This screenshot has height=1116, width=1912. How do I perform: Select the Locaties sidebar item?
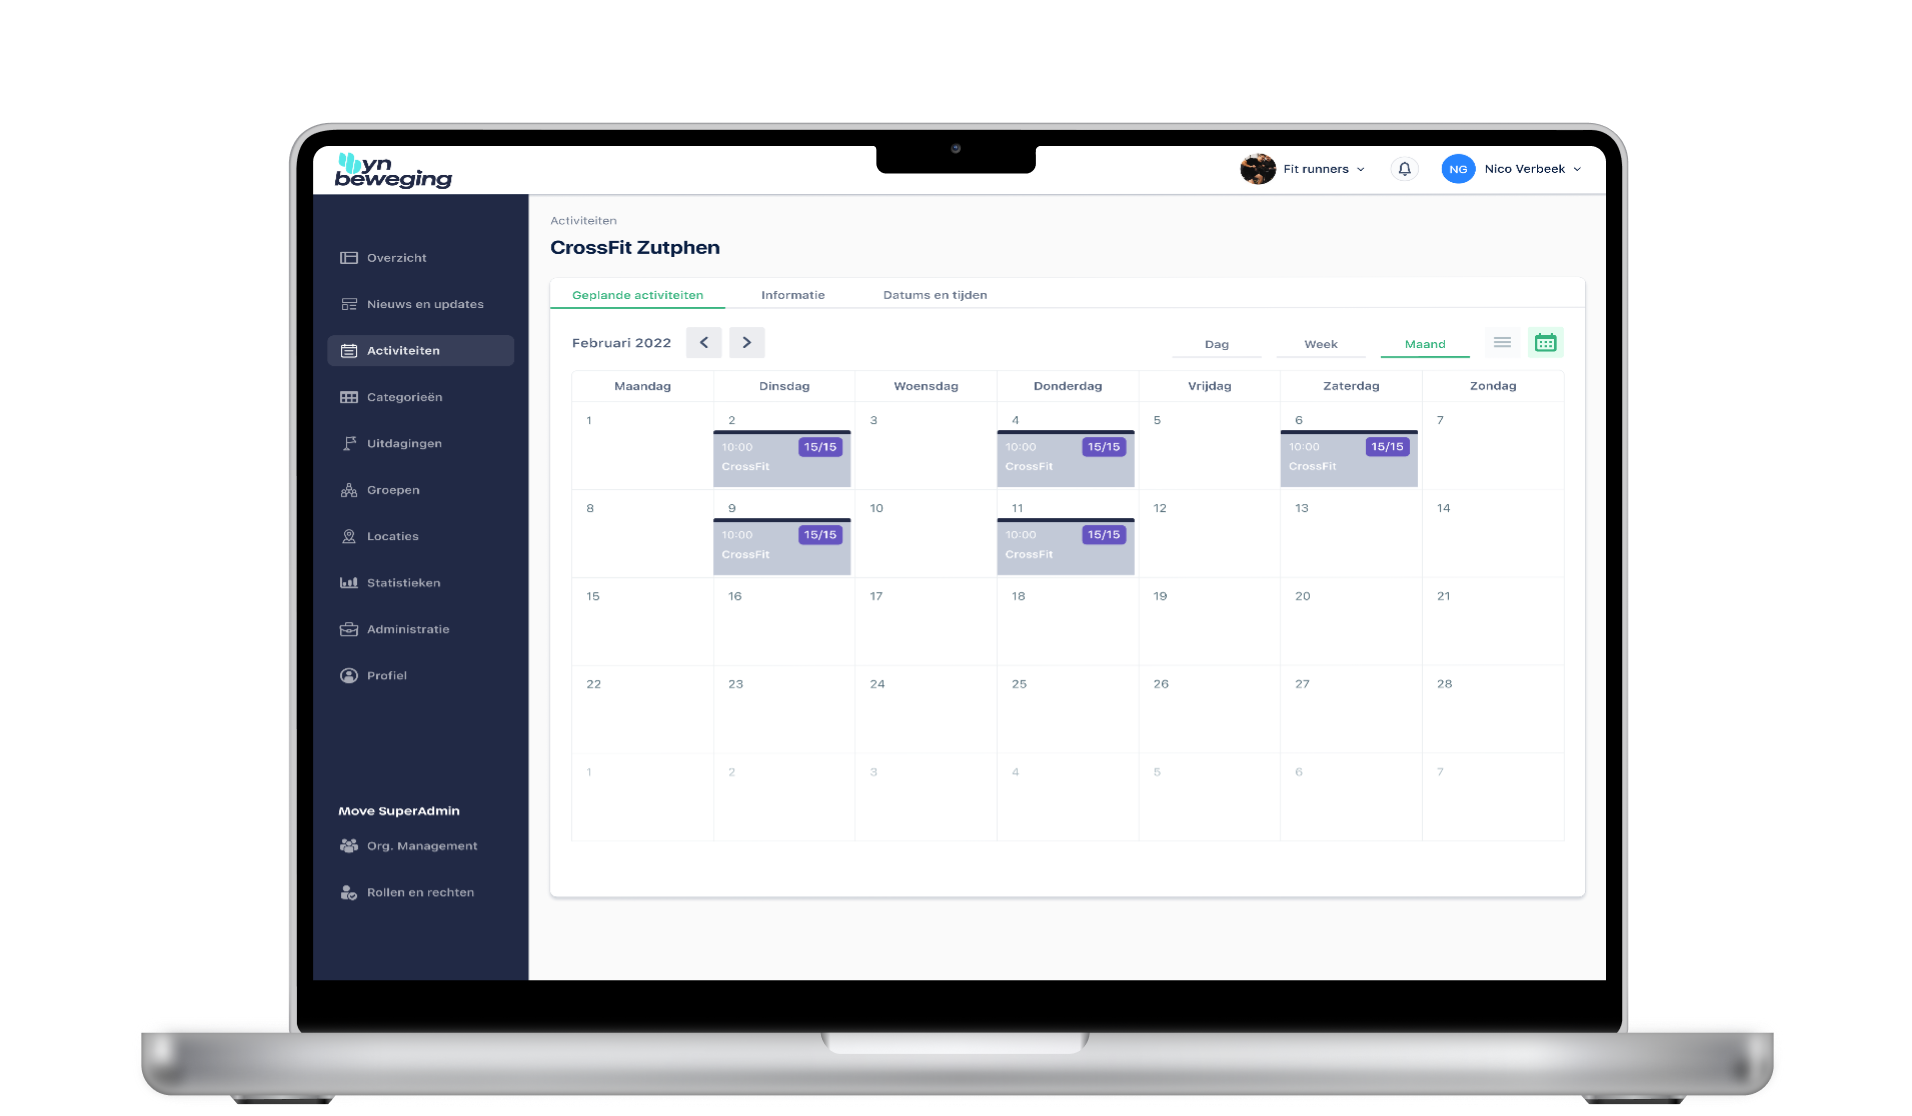click(392, 536)
